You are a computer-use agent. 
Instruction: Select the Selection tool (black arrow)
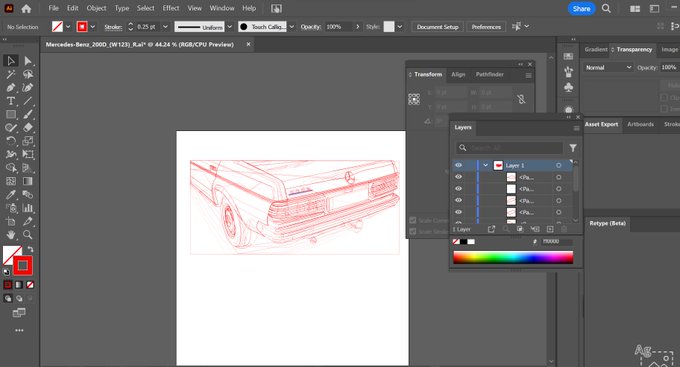[11, 61]
